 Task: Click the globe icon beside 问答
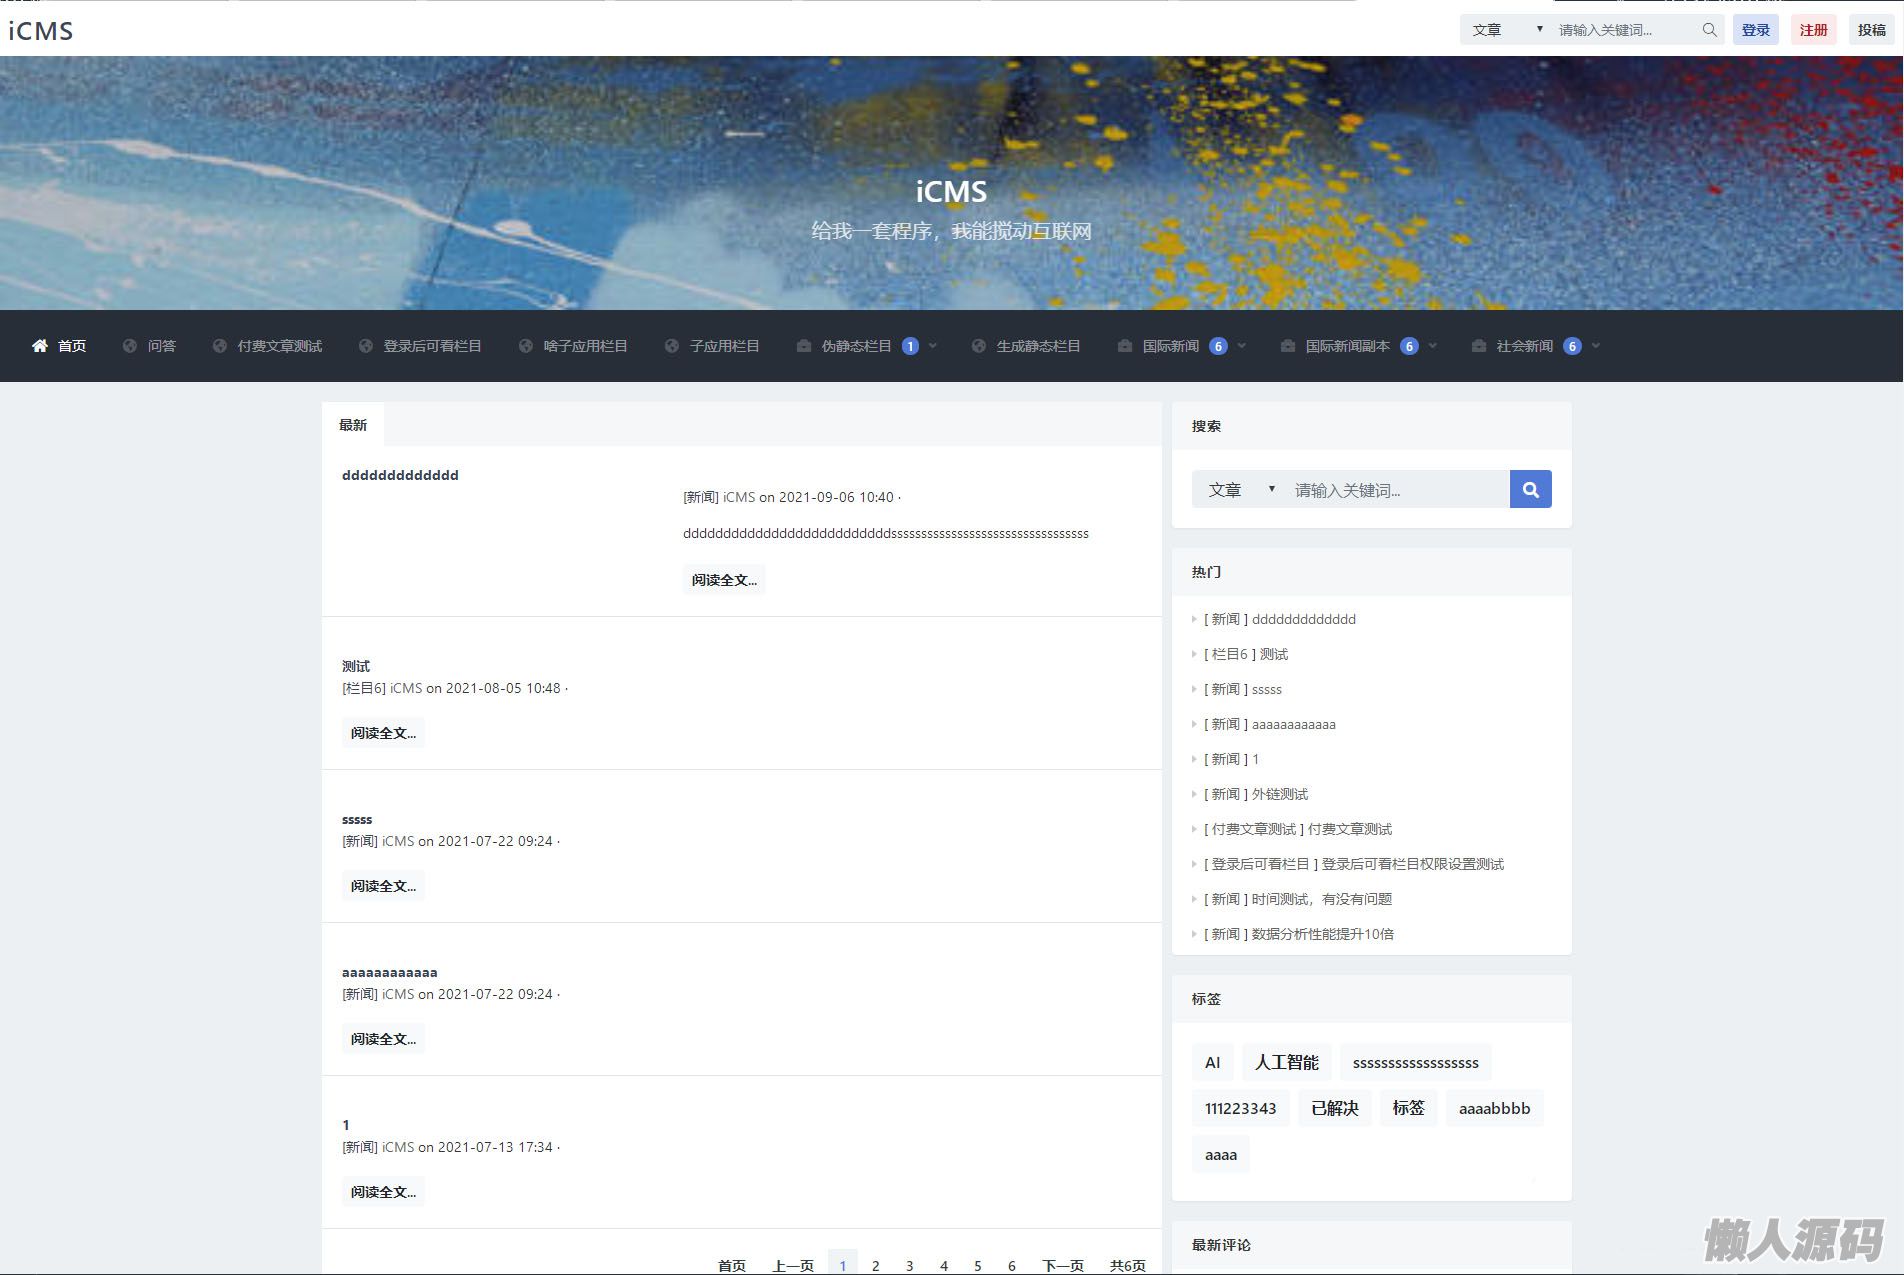130,346
